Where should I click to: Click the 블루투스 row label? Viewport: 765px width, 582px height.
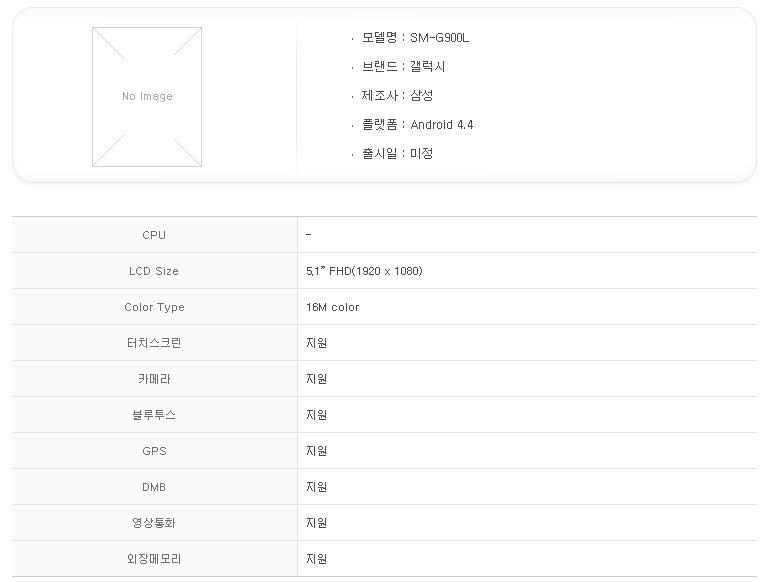click(x=154, y=415)
